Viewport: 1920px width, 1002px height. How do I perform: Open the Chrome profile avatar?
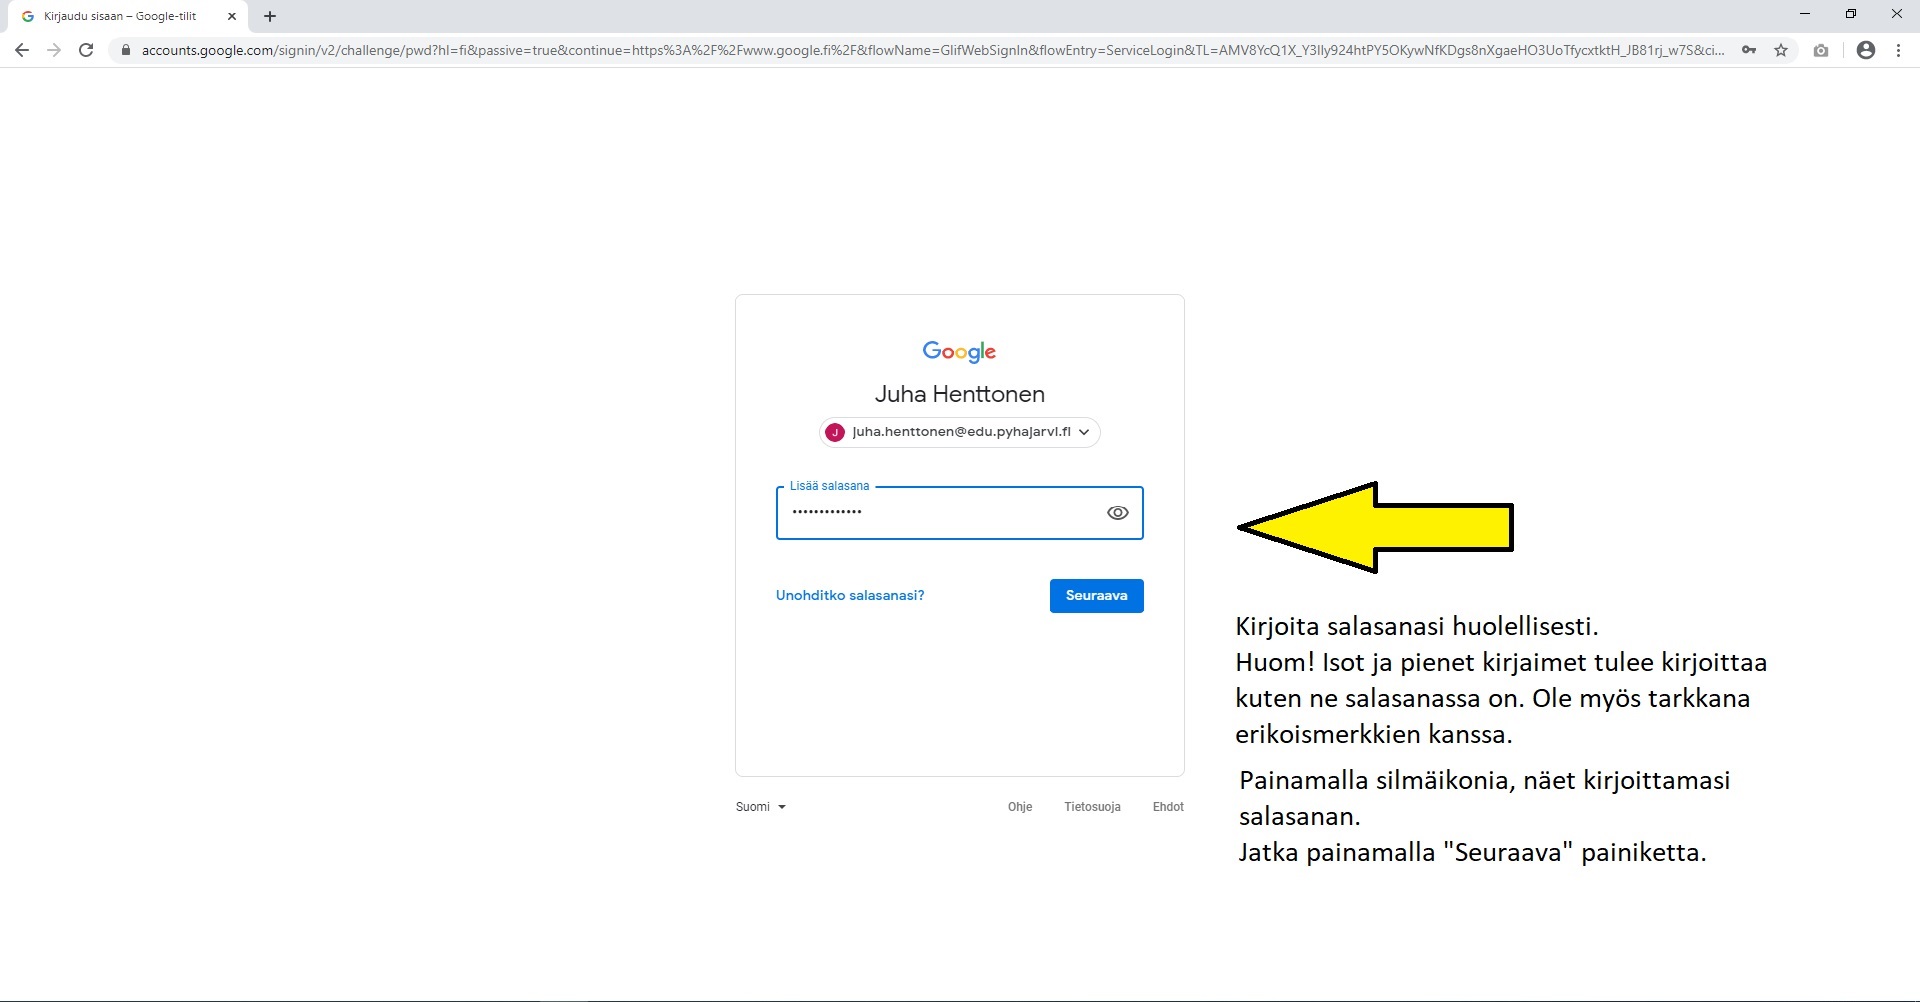click(x=1865, y=50)
